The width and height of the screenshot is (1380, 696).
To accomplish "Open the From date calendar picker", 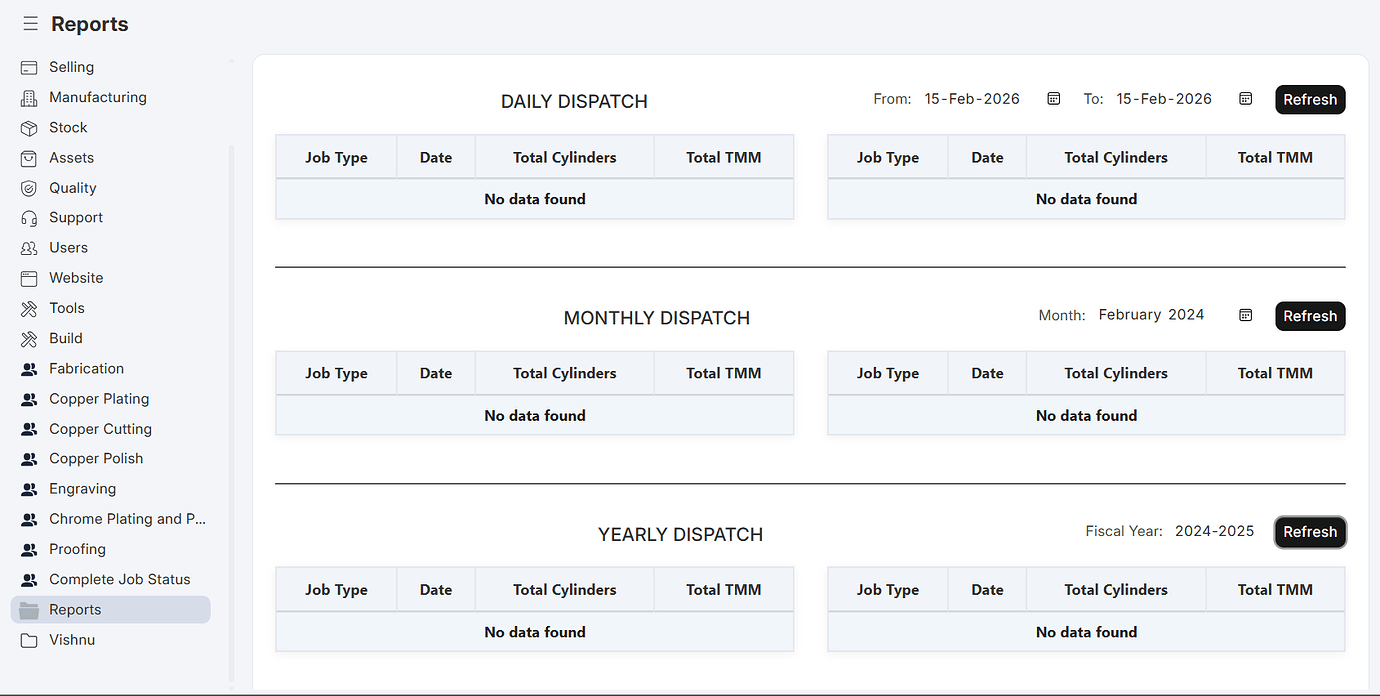I will tap(1053, 99).
